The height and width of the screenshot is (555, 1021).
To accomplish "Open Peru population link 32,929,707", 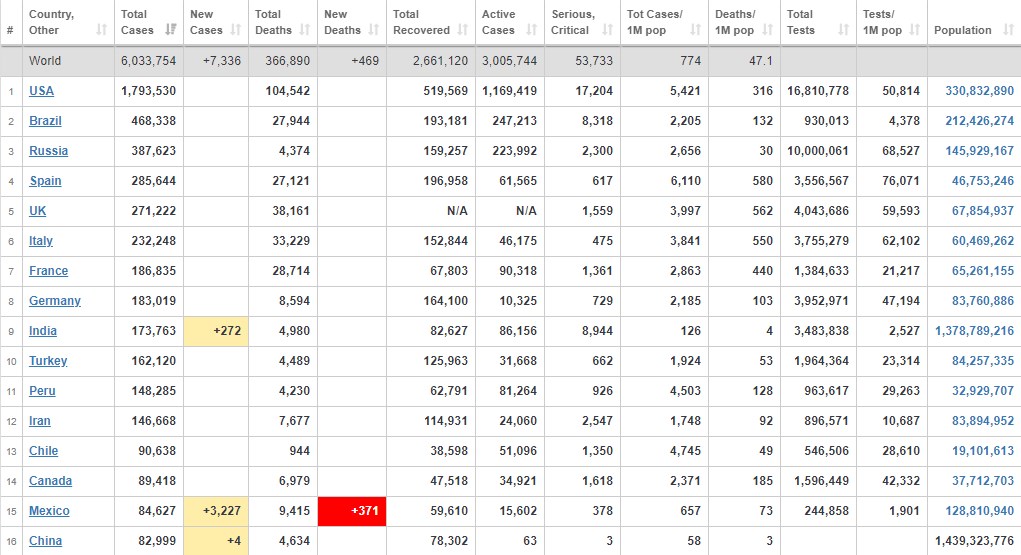I will tap(983, 391).
